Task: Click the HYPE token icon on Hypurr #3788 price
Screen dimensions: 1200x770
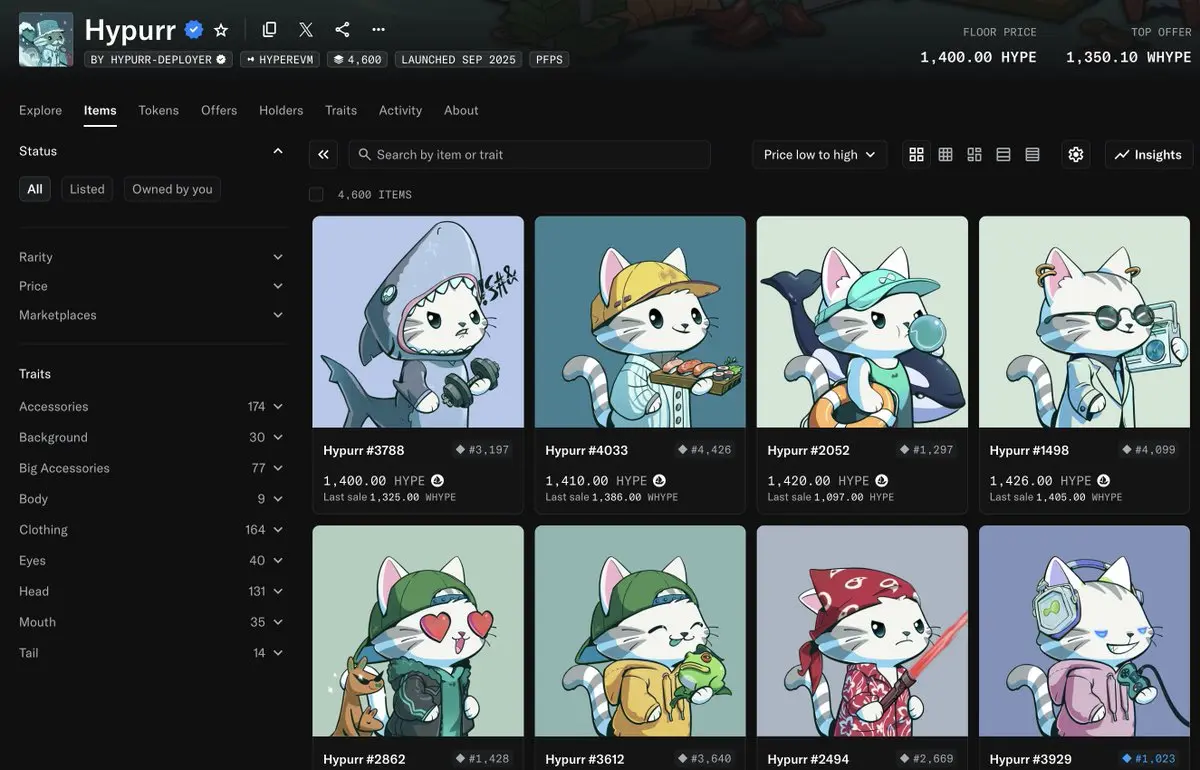Action: [437, 481]
